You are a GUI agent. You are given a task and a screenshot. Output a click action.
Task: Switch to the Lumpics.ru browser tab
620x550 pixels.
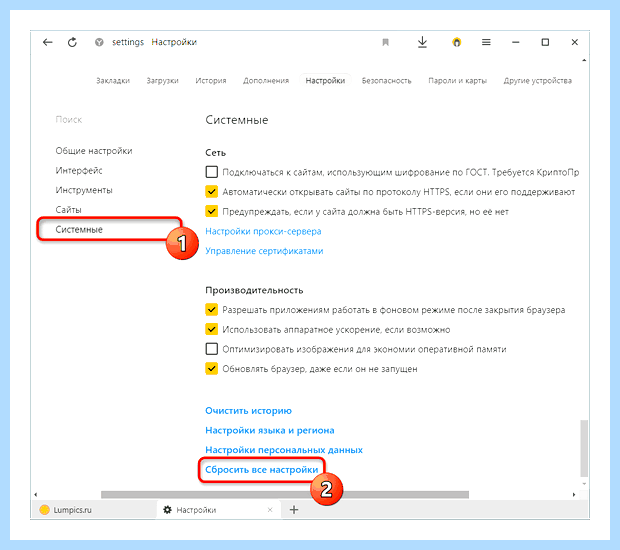pos(95,510)
